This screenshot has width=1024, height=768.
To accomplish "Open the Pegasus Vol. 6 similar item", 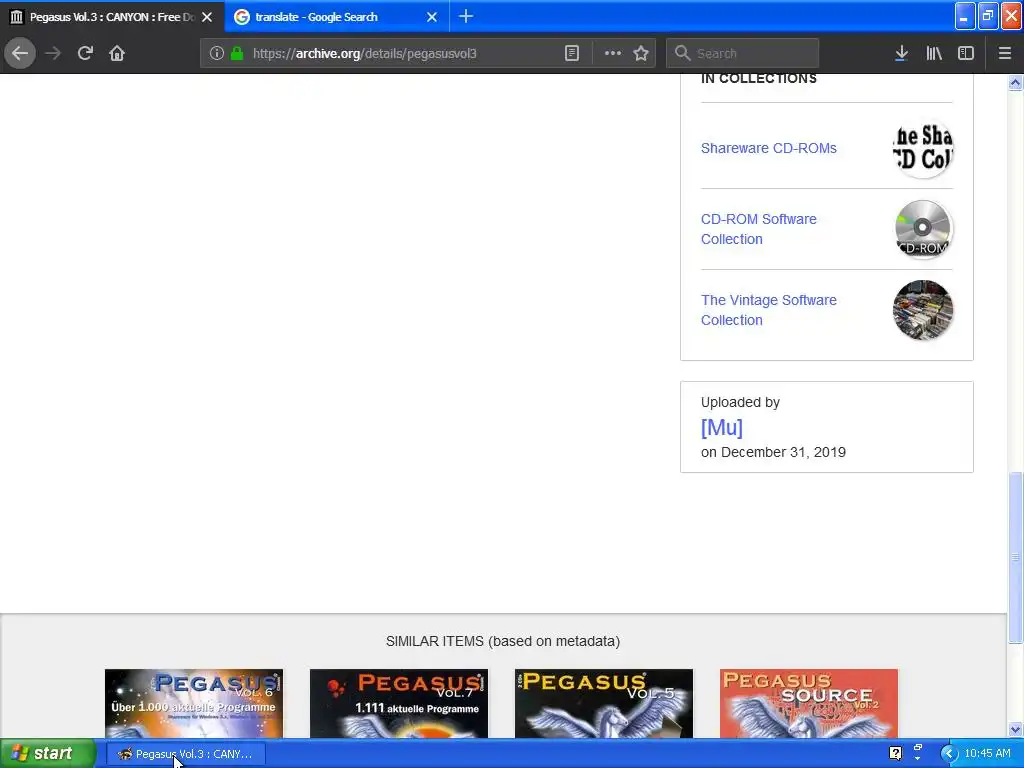I will (x=194, y=703).
